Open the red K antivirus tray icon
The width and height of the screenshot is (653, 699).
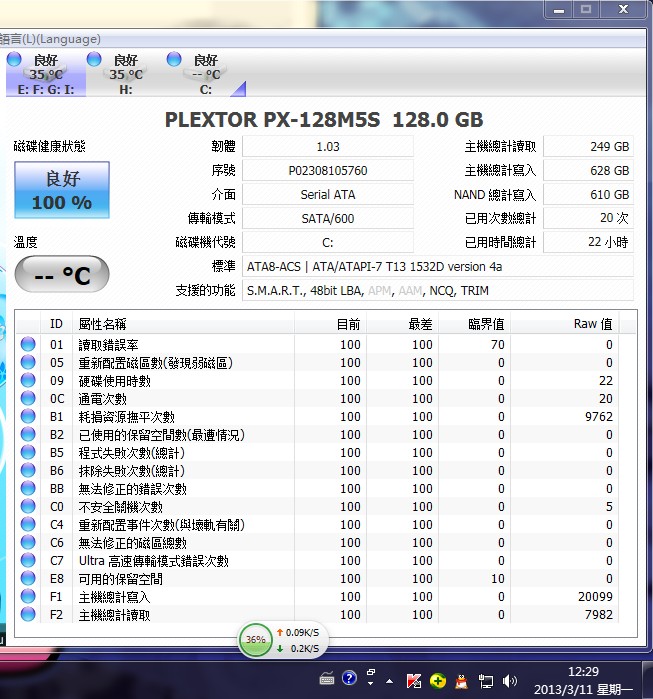coord(414,681)
